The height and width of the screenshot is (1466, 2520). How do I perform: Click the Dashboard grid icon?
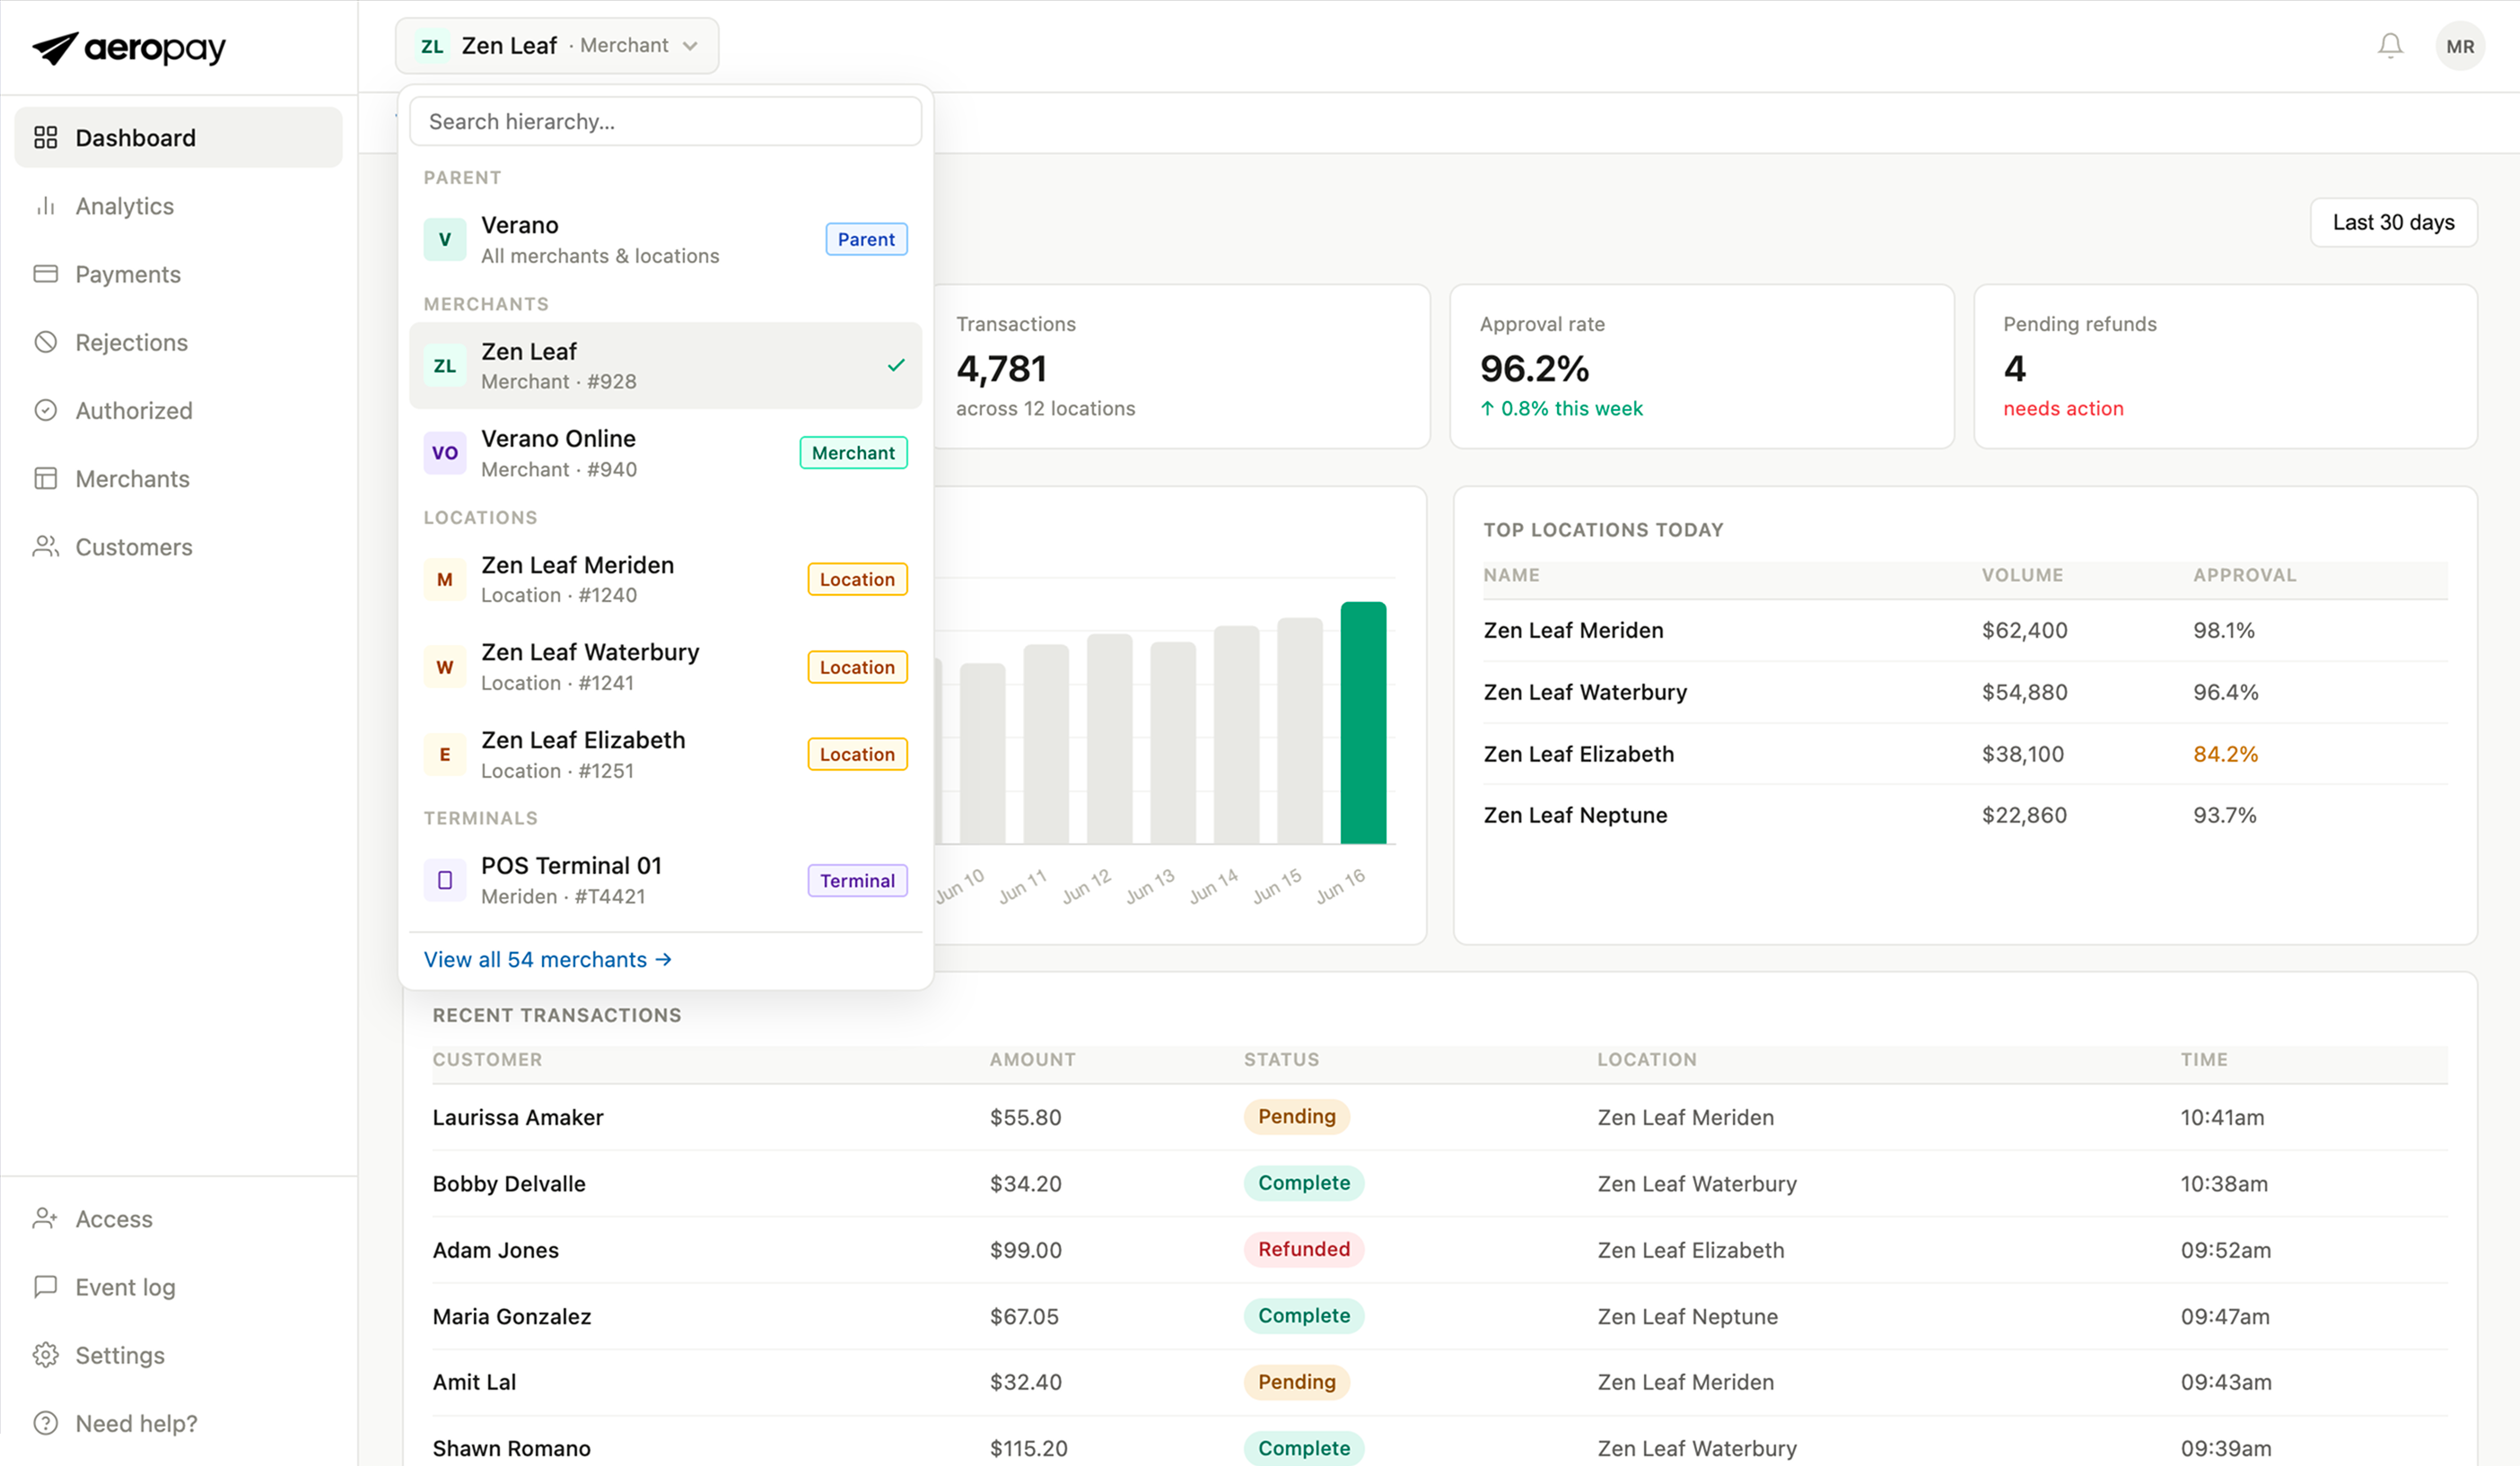click(x=46, y=137)
